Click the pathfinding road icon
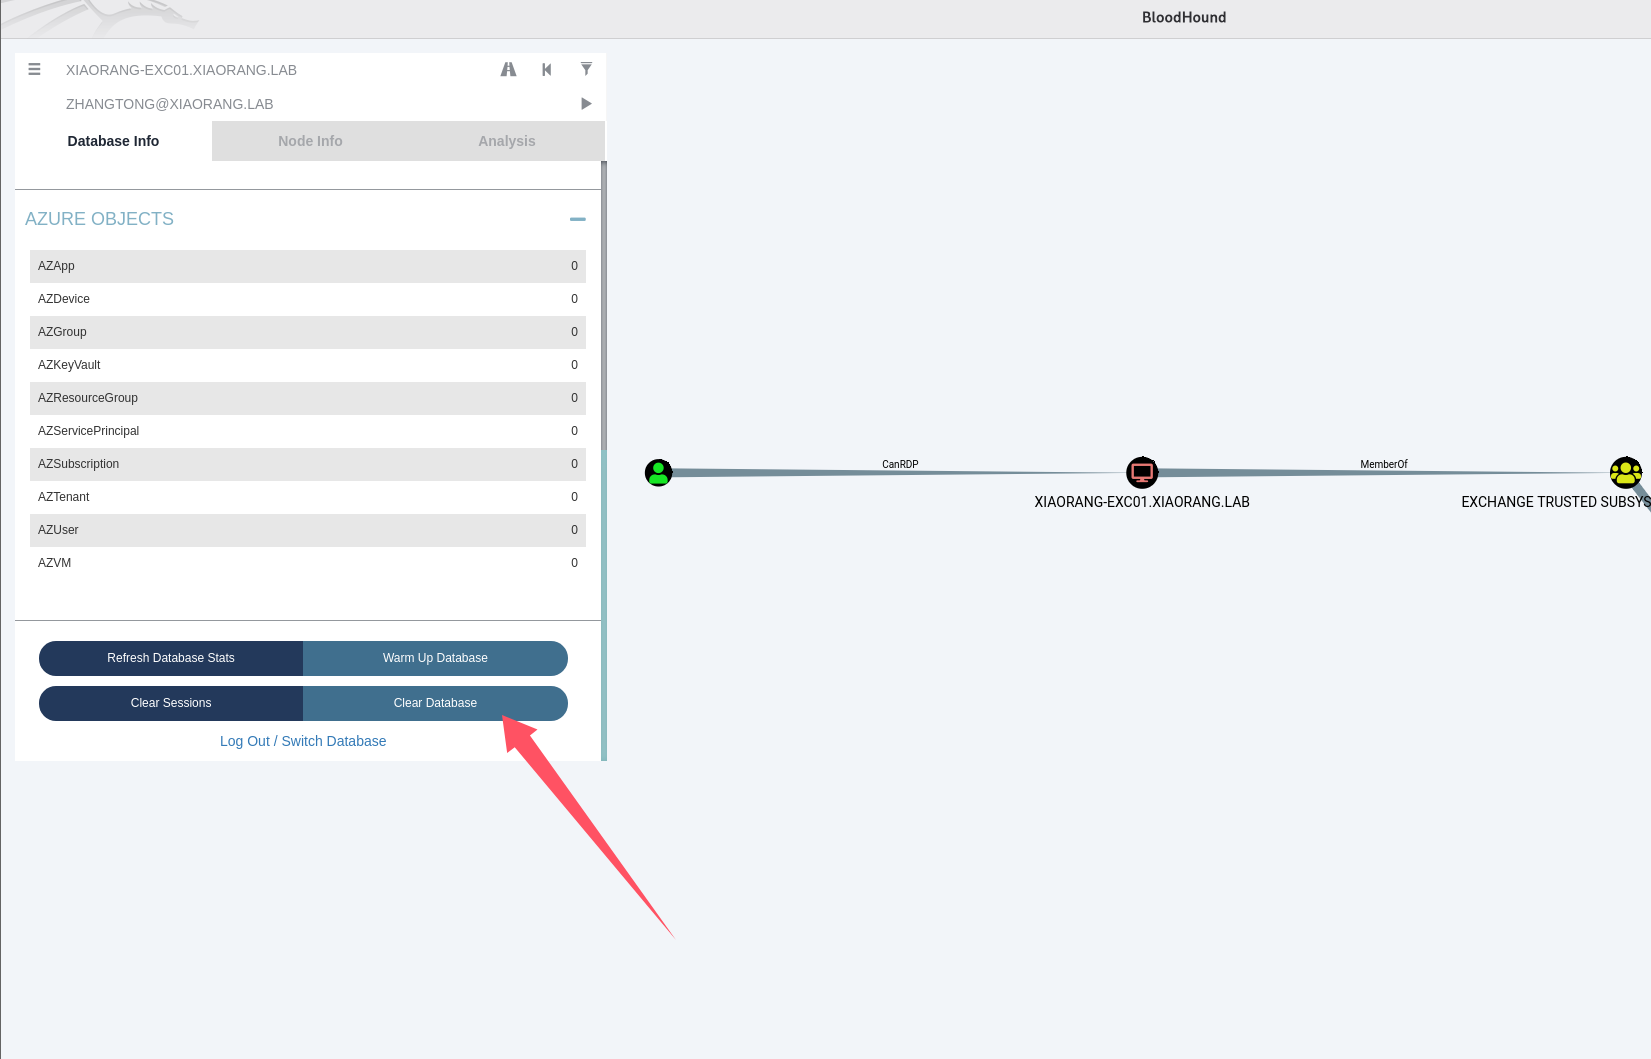1651x1059 pixels. click(508, 69)
